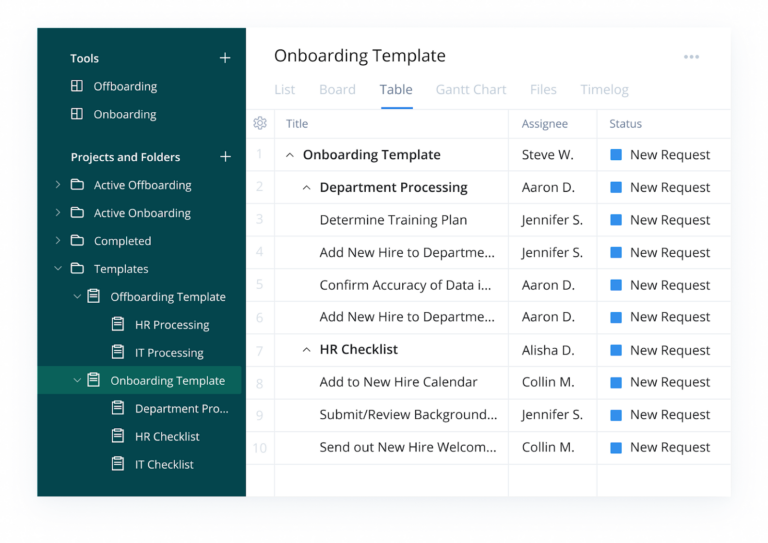Click the status color square for Steve W. row
Image resolution: width=768 pixels, height=543 pixels.
pyautogui.click(x=616, y=155)
